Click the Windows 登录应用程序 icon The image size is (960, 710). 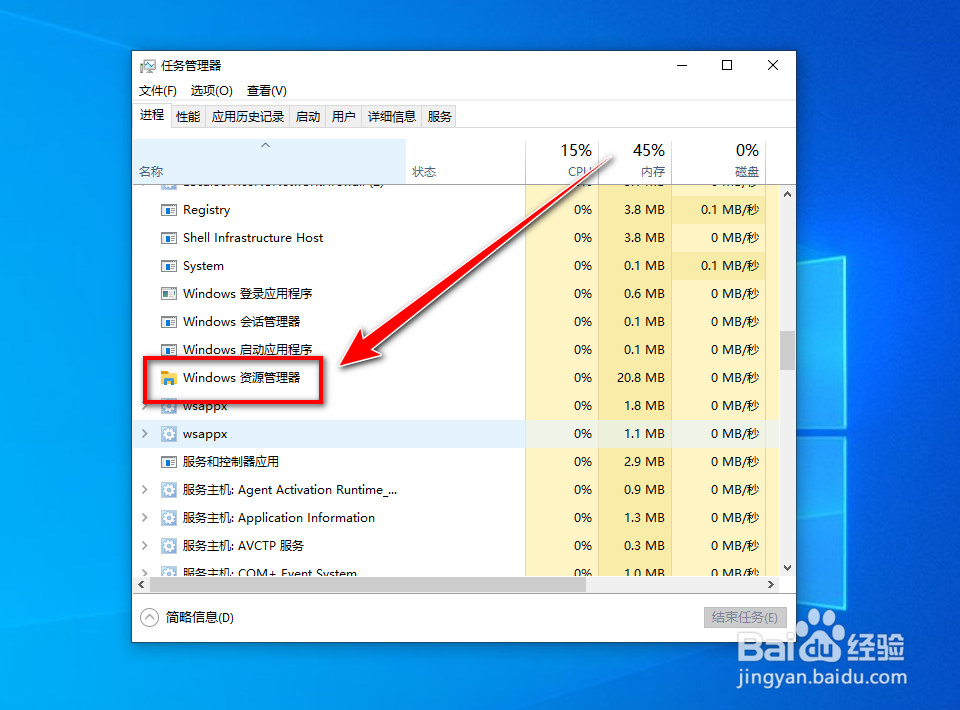[167, 293]
